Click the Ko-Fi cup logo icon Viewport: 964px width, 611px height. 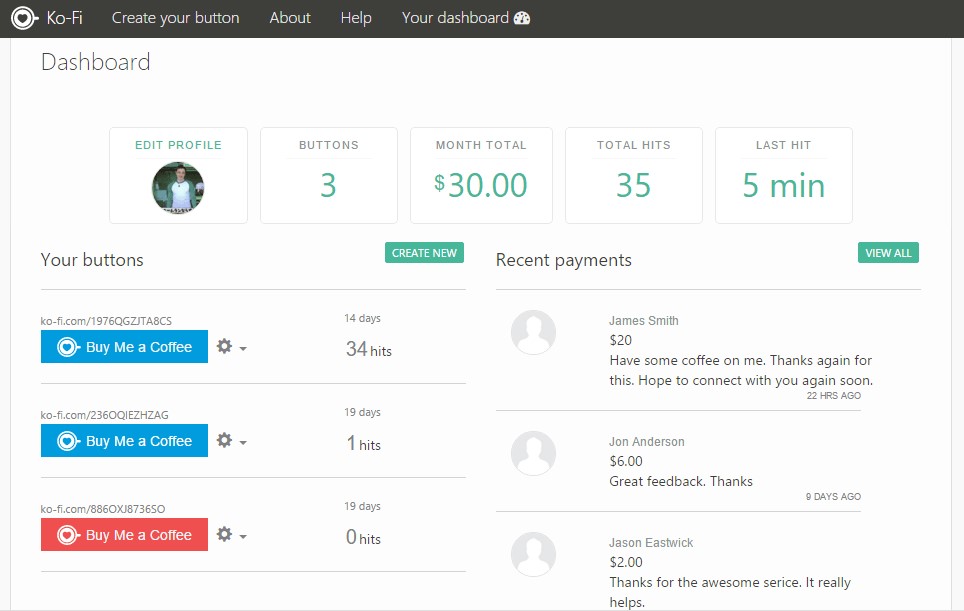24,18
